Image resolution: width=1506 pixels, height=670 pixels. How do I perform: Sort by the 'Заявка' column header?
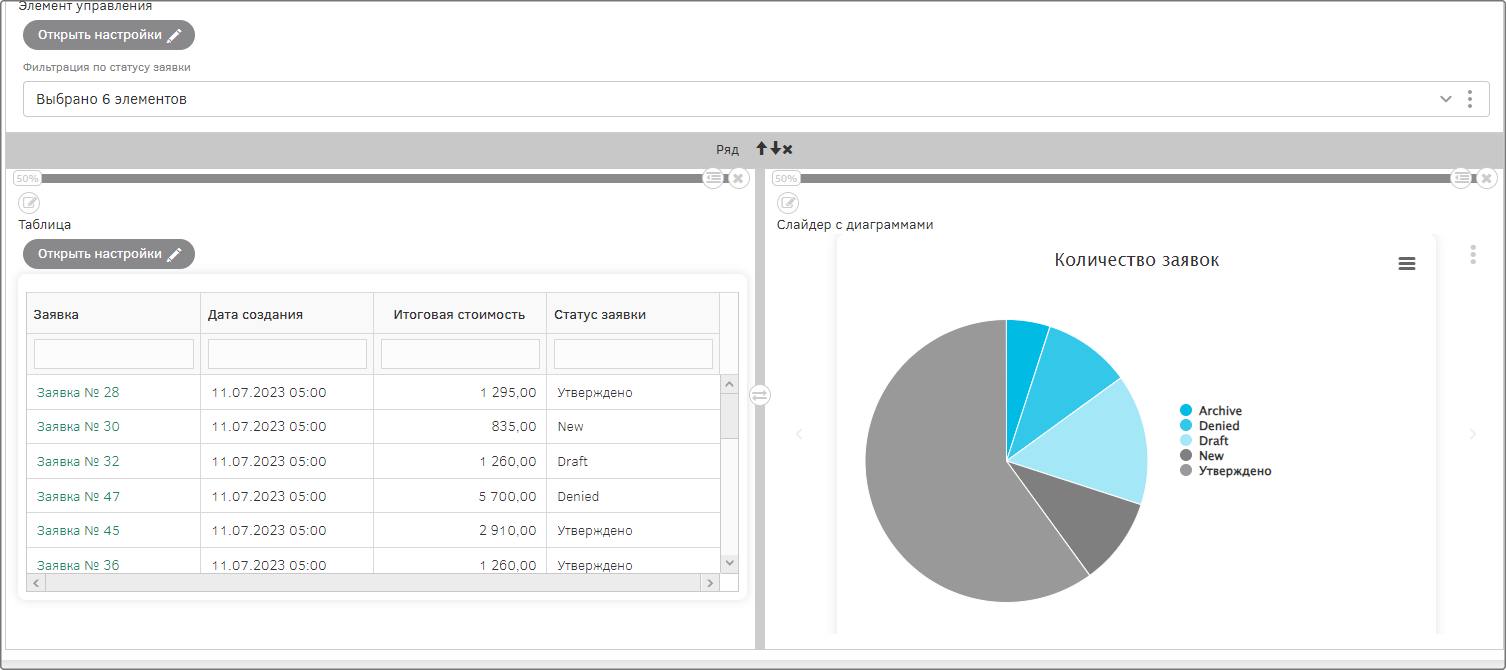(113, 314)
